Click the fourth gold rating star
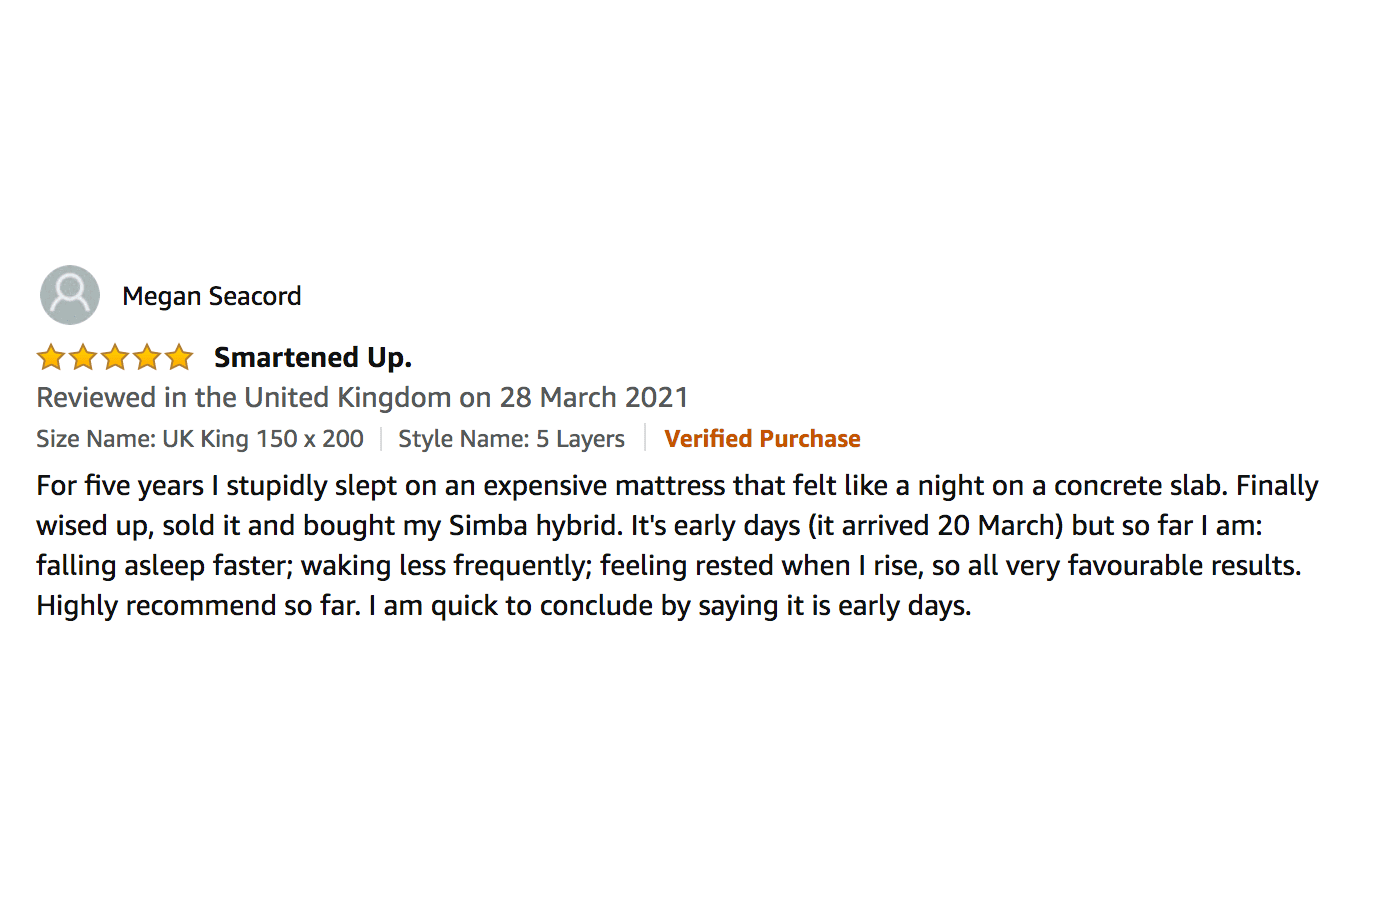The width and height of the screenshot is (1377, 918). (x=147, y=357)
